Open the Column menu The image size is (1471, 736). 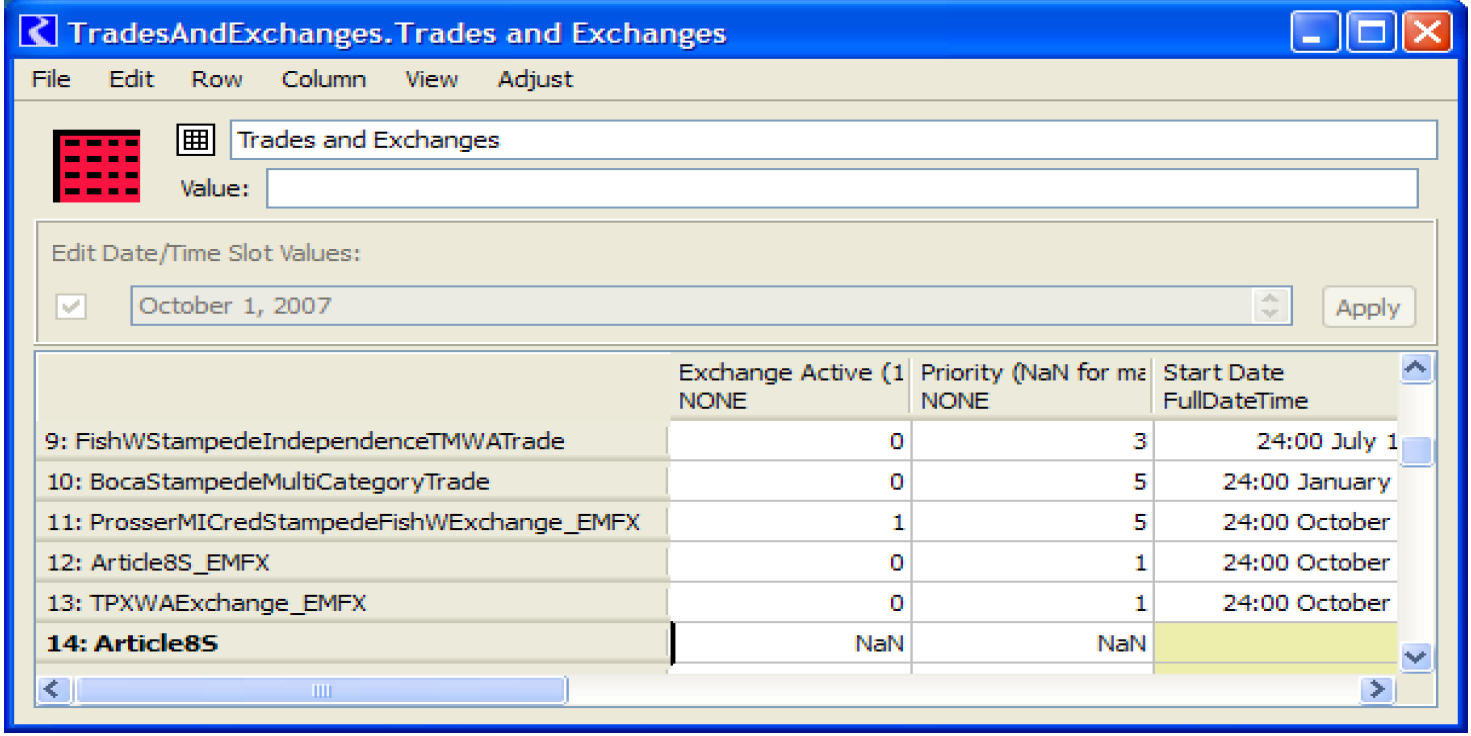[x=323, y=79]
